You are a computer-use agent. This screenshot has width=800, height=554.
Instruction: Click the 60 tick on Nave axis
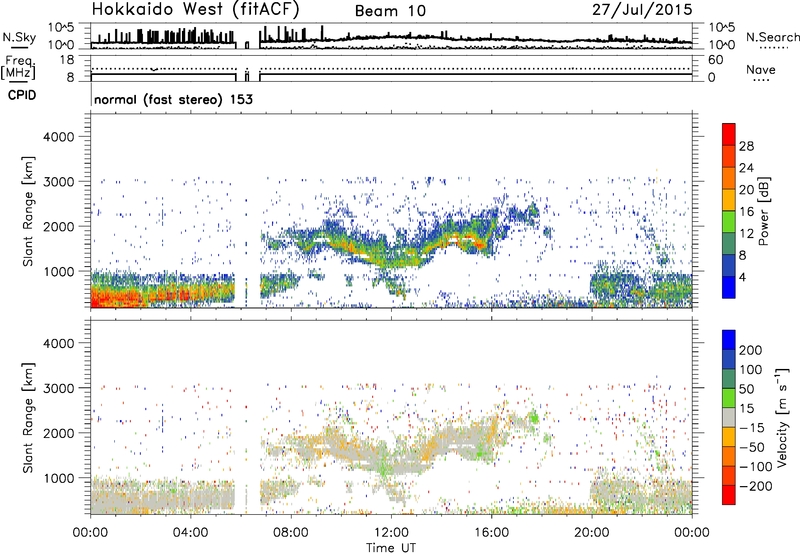click(715, 60)
